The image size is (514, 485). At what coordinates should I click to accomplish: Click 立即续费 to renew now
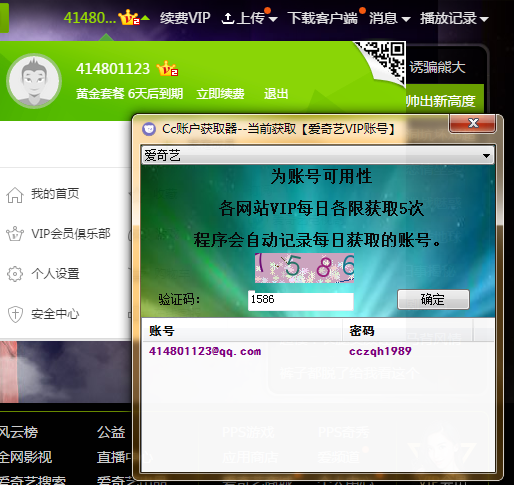[220, 94]
